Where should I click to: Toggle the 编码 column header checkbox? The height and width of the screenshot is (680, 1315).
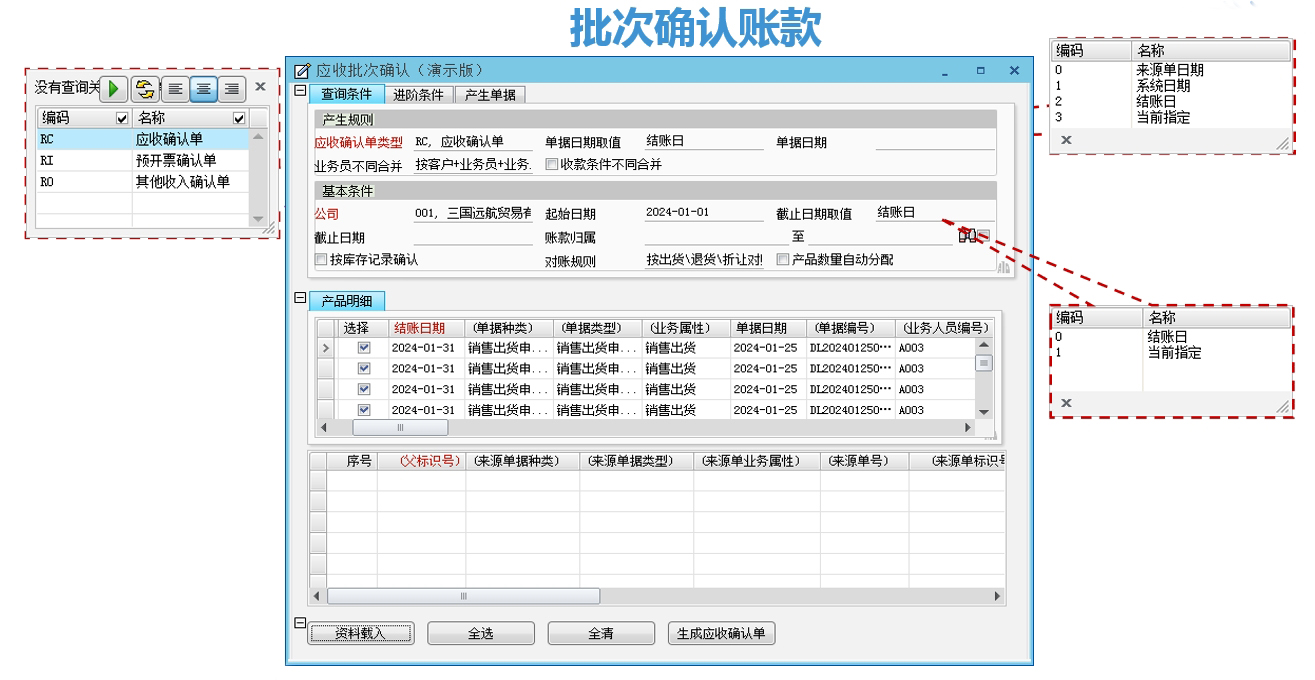pos(123,119)
